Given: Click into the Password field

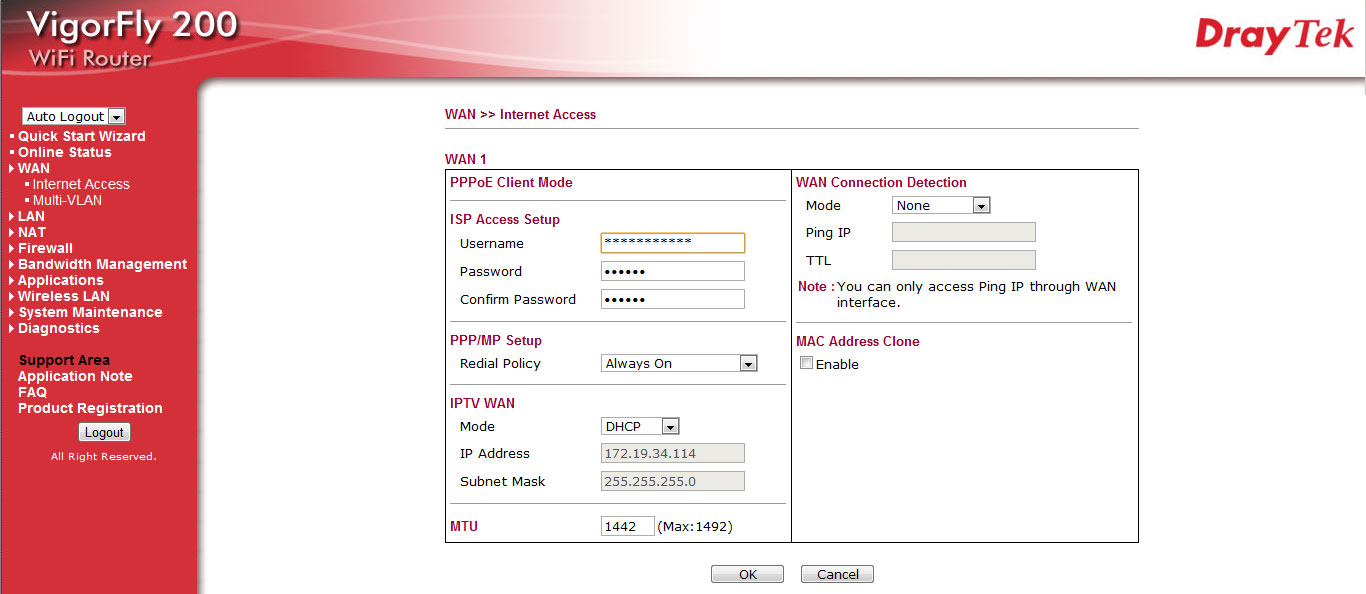Looking at the screenshot, I should pyautogui.click(x=673, y=271).
